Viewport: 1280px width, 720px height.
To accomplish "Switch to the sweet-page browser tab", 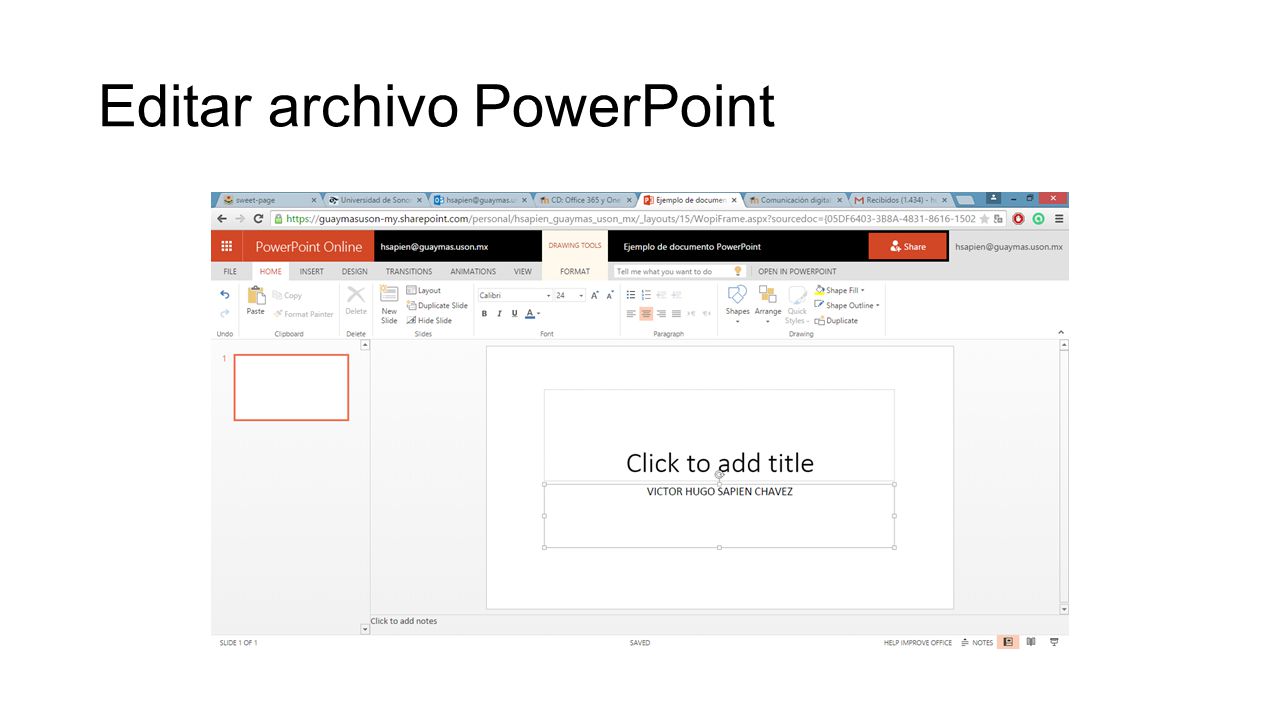I will pos(270,200).
